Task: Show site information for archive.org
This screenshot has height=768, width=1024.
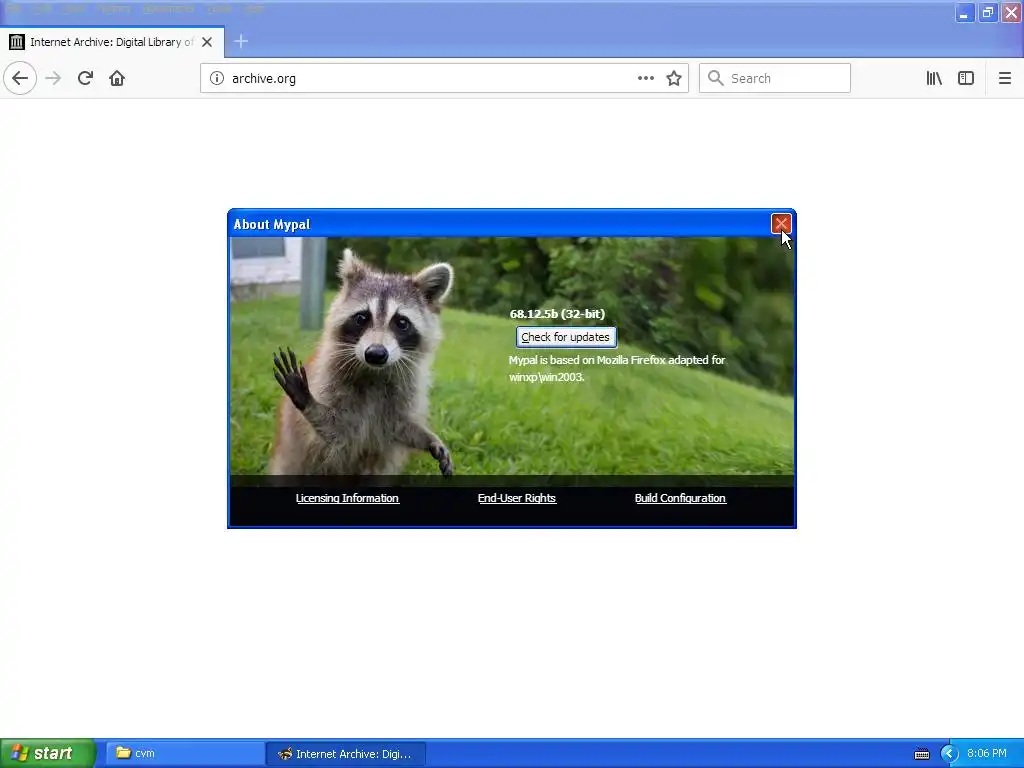Action: click(x=217, y=78)
